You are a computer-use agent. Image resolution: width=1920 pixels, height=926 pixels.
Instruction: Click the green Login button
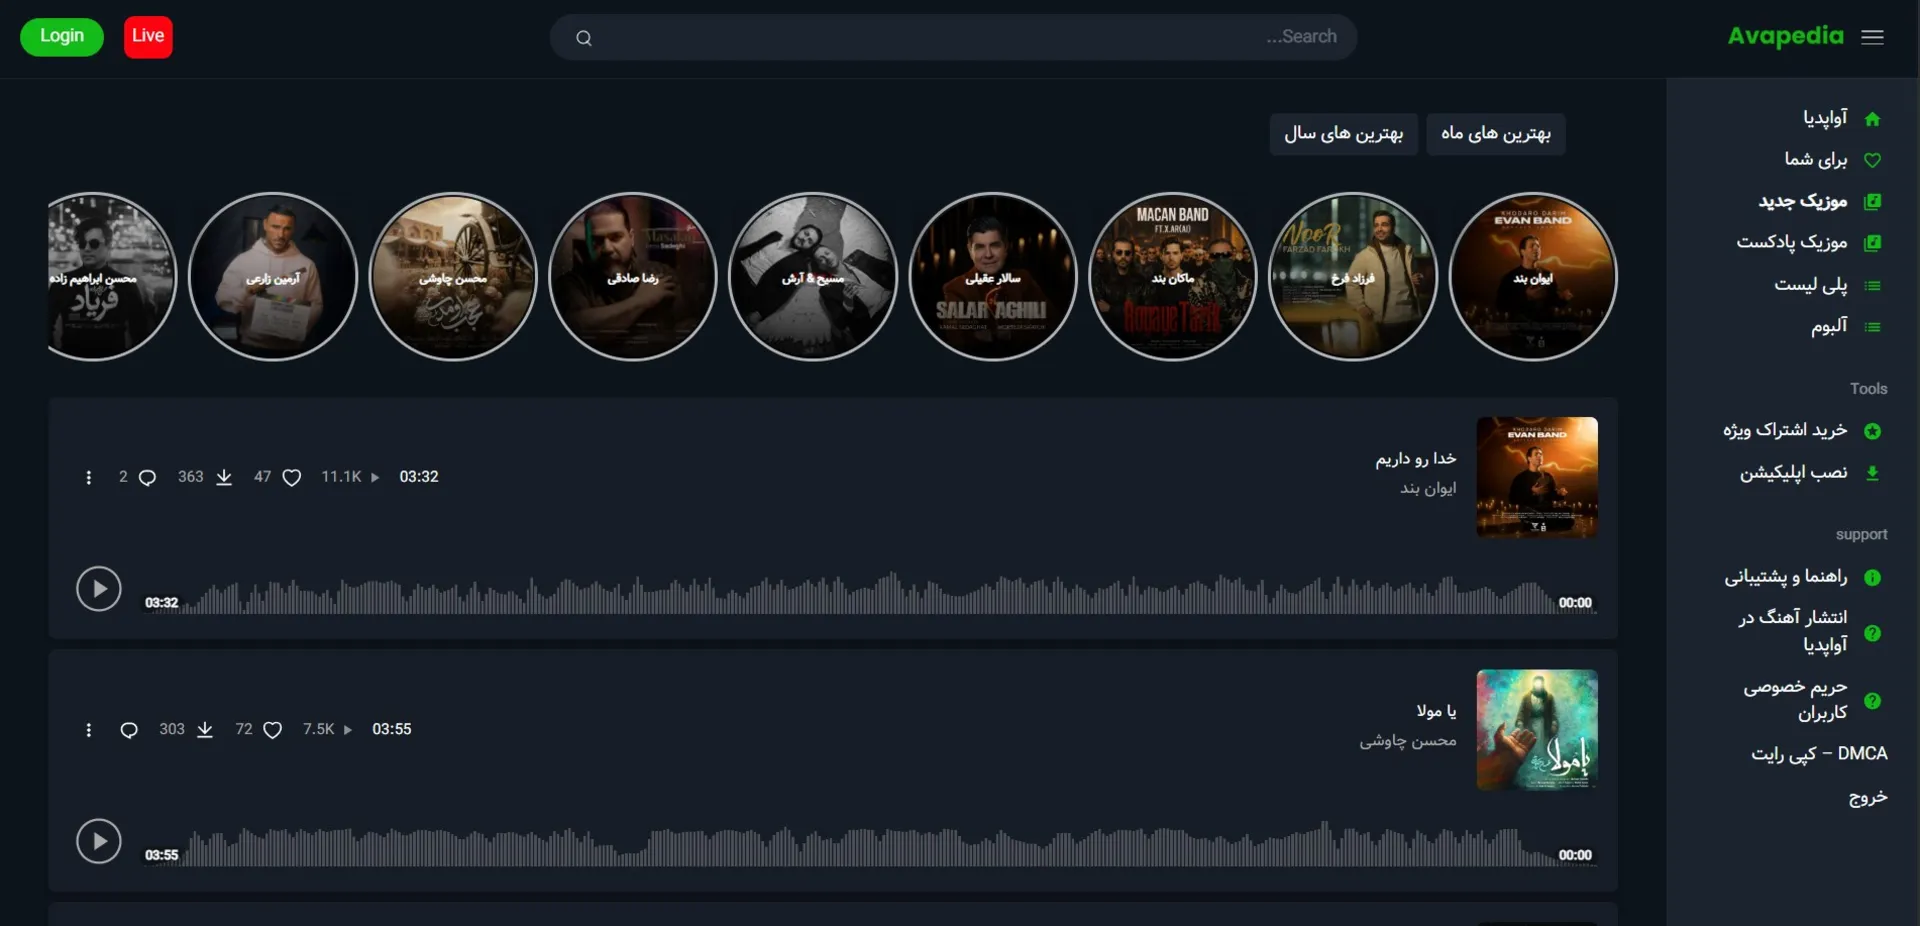point(62,37)
